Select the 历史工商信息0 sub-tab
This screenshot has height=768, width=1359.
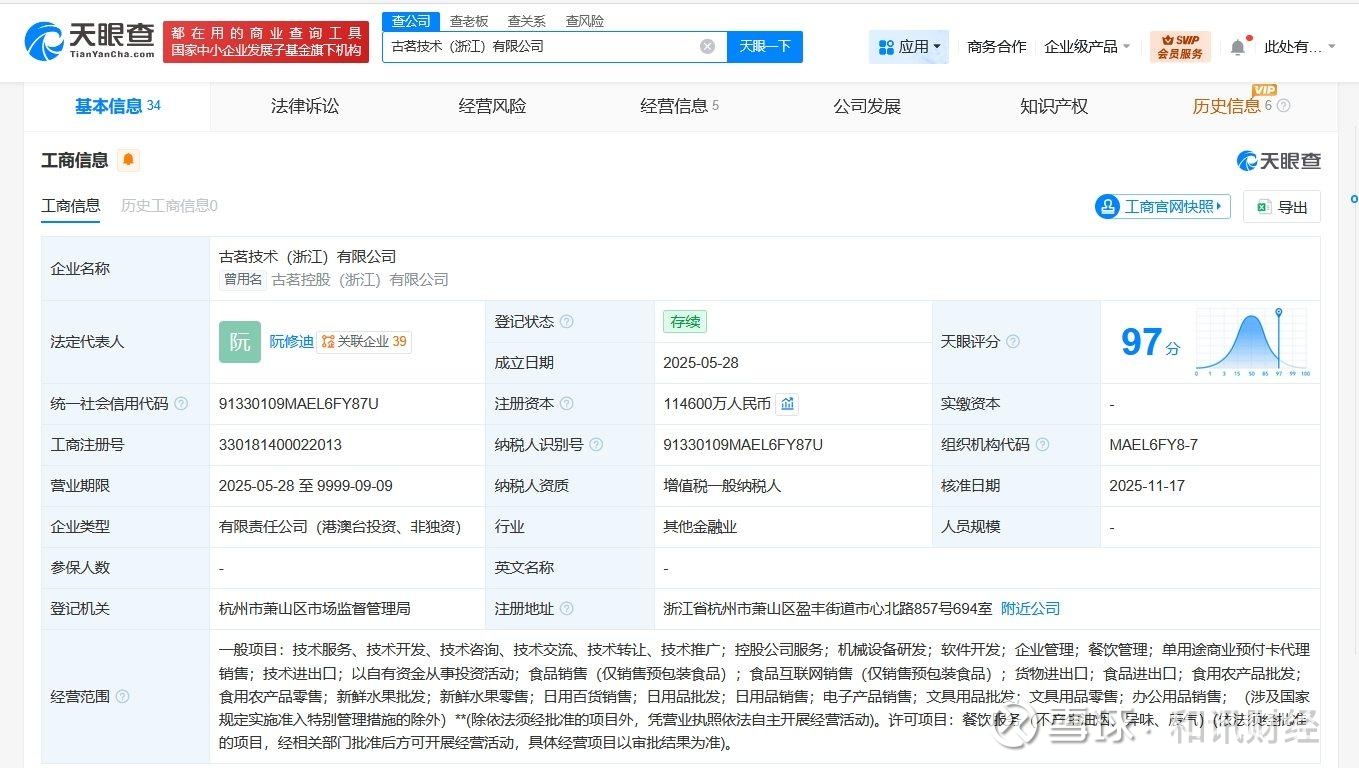[x=169, y=206]
